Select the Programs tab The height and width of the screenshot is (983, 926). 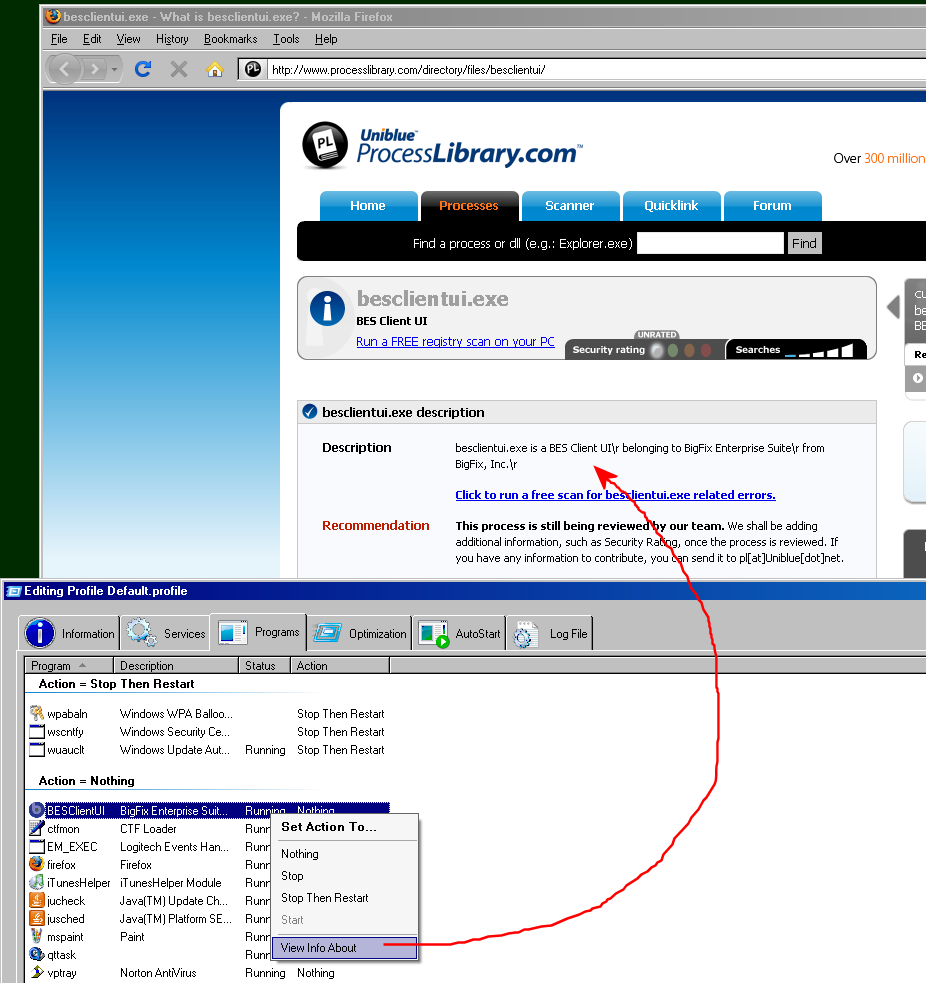(258, 632)
